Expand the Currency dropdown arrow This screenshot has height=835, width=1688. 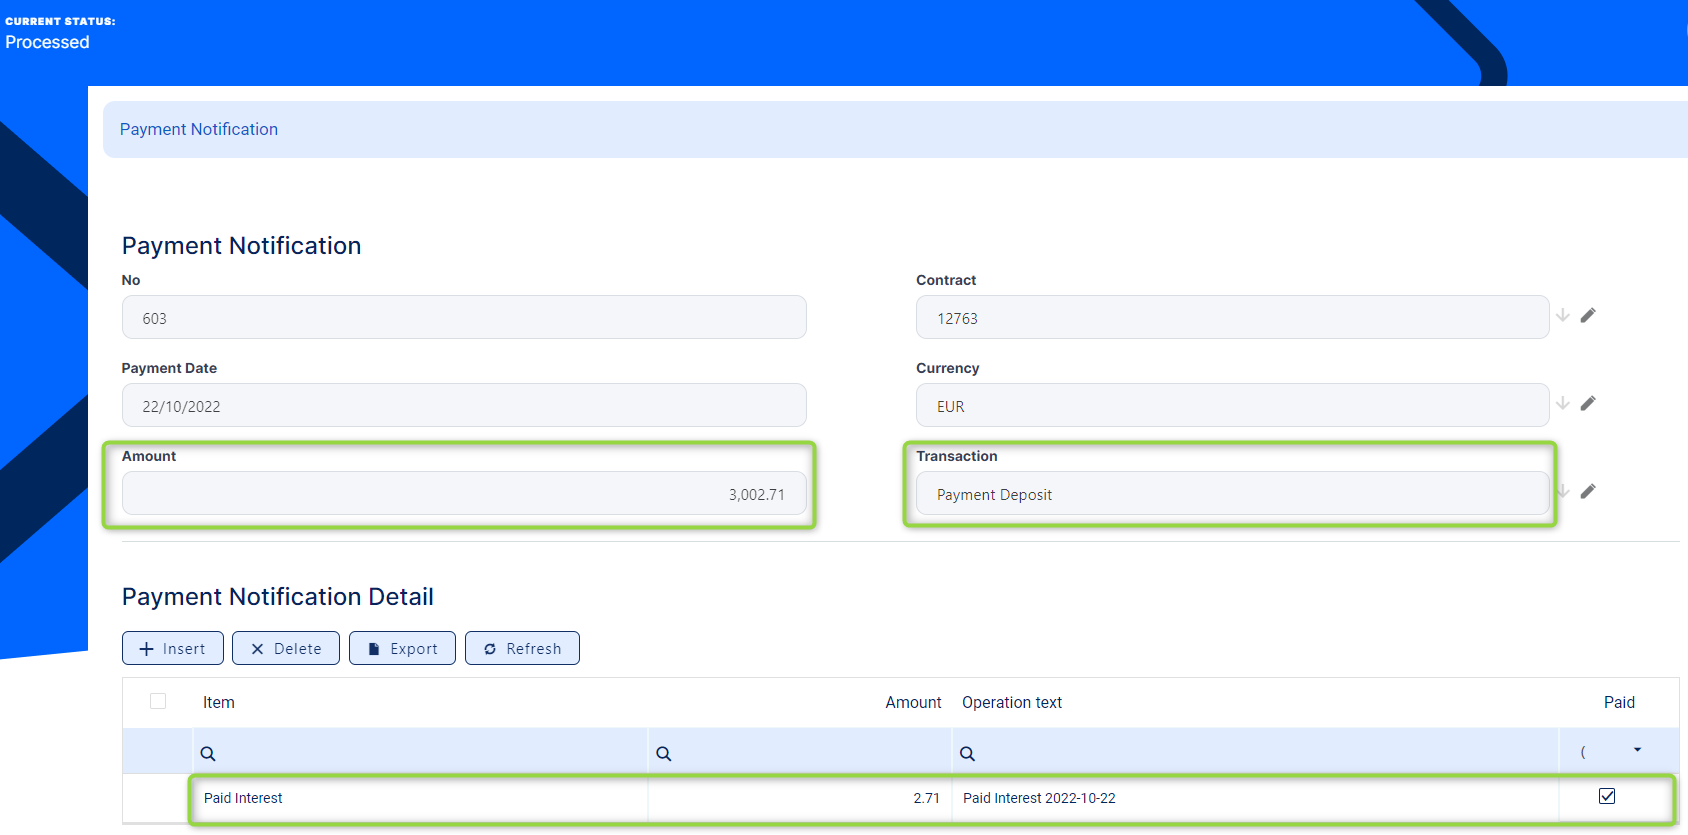coord(1563,404)
